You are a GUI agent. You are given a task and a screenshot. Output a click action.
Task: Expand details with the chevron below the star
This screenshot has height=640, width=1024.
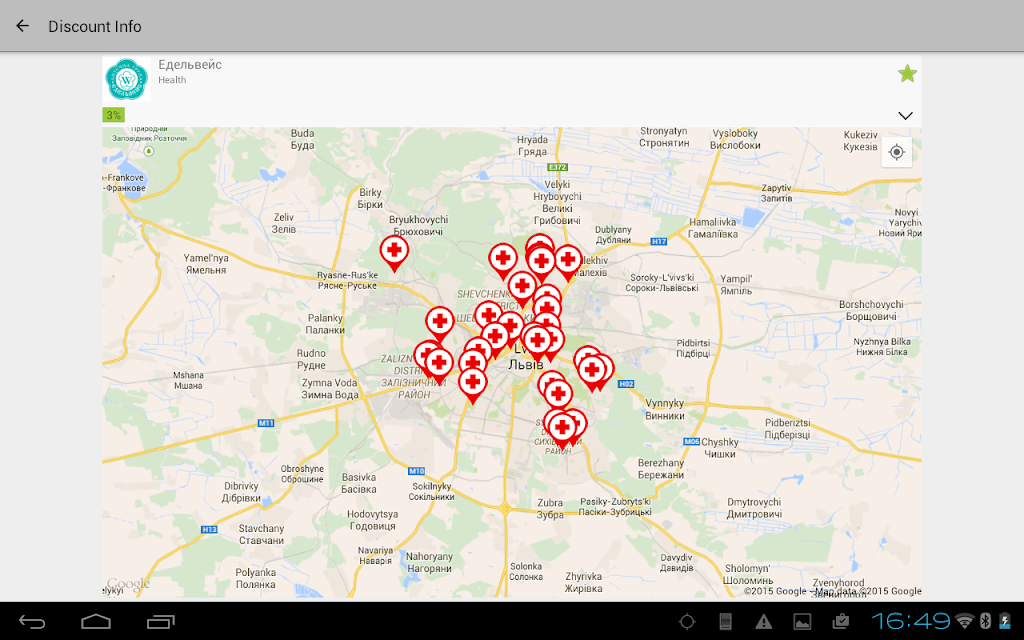(905, 116)
